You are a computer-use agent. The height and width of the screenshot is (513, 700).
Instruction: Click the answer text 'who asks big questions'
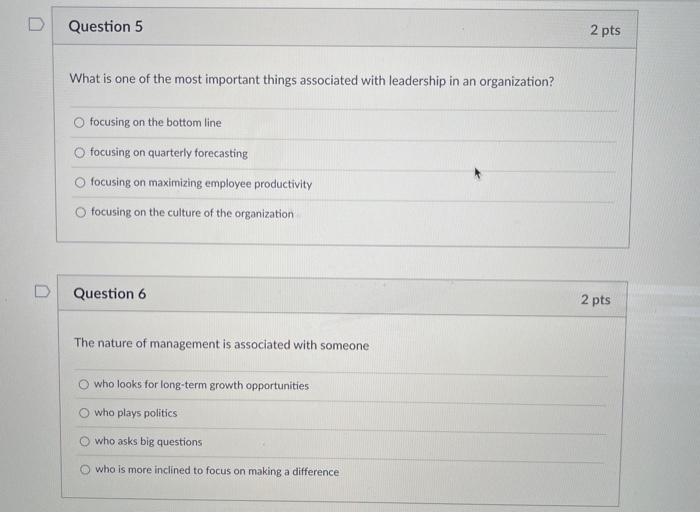(148, 441)
